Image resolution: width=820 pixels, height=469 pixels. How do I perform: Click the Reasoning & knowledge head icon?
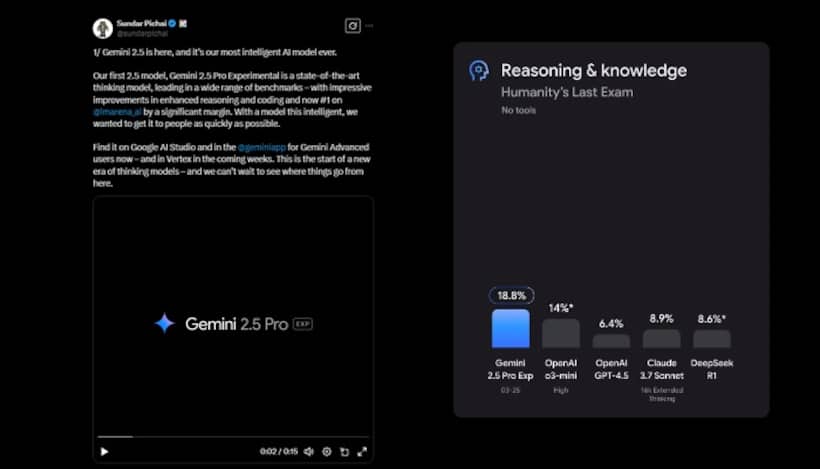point(479,71)
